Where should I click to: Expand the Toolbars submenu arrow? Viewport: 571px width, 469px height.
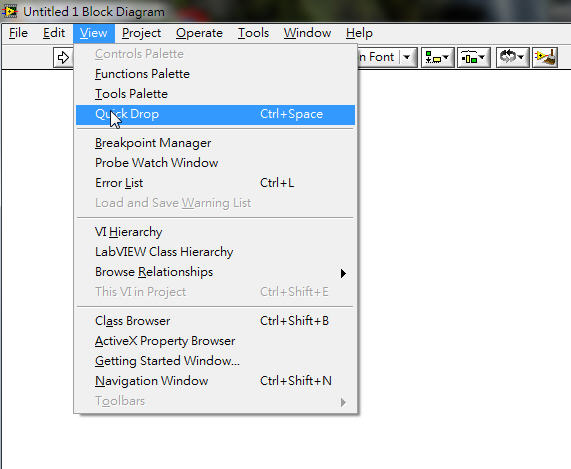tap(343, 402)
